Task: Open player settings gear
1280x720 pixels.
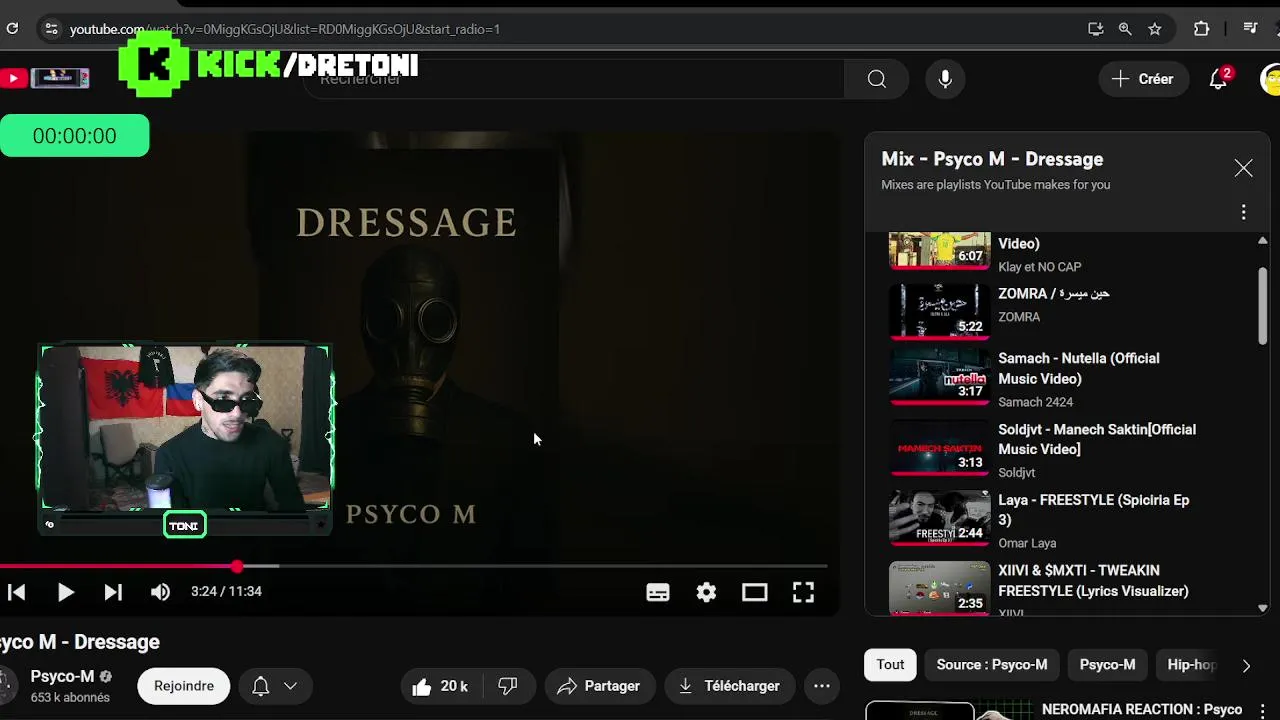Action: click(706, 592)
